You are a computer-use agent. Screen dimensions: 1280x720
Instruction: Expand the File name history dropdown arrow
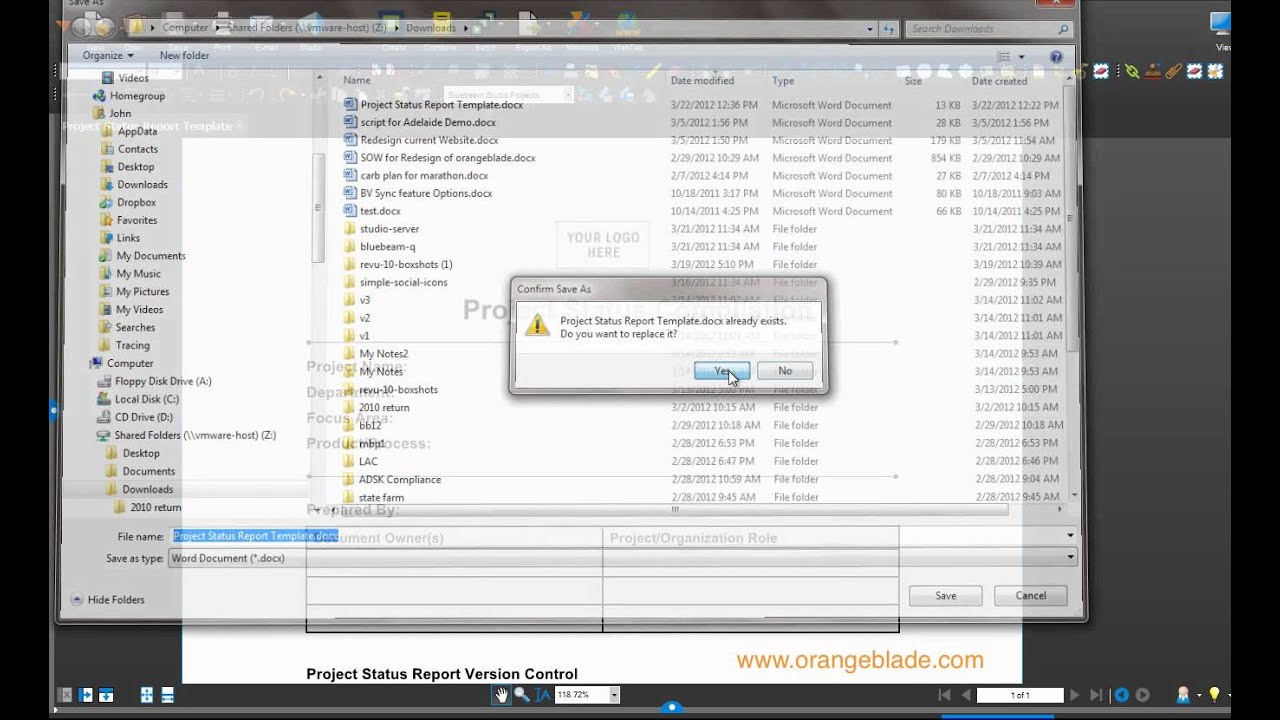click(1070, 536)
